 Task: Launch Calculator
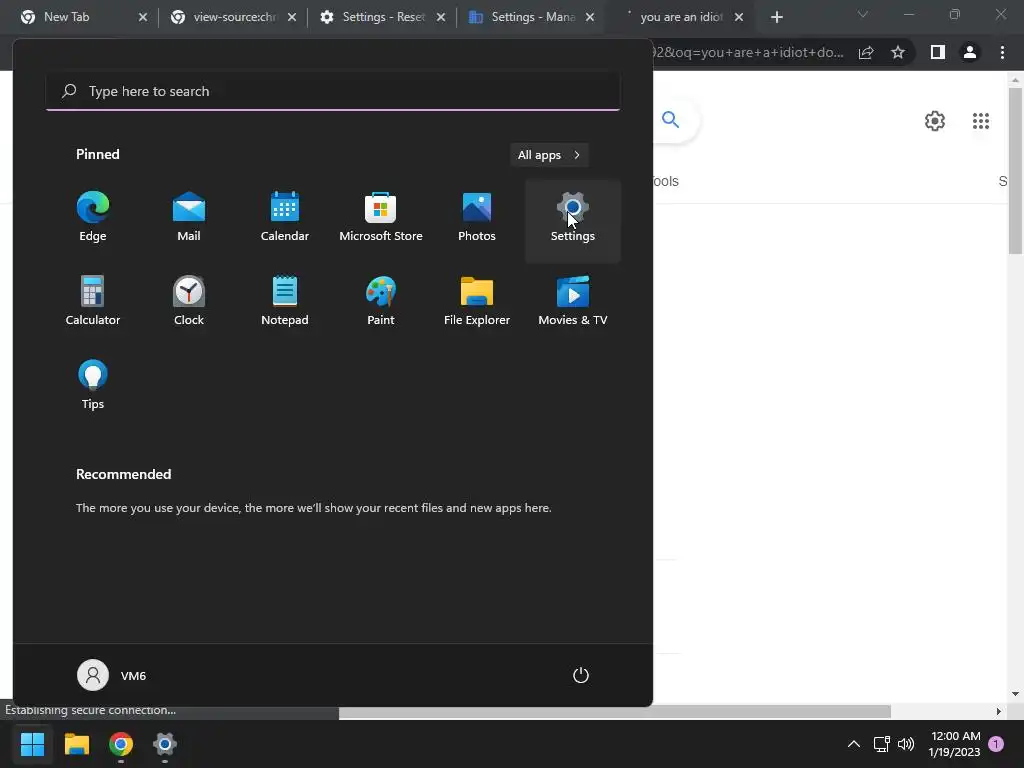click(x=93, y=301)
